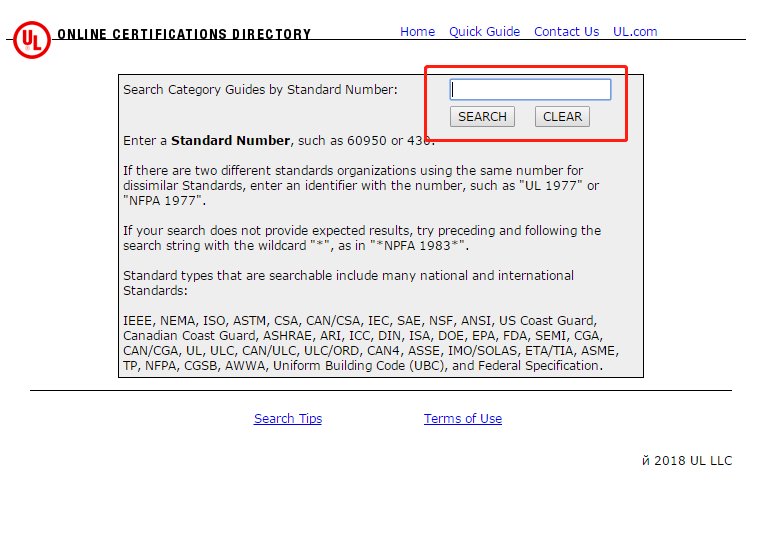Open the Search Tips link
This screenshot has height=543, width=761.
288,419
